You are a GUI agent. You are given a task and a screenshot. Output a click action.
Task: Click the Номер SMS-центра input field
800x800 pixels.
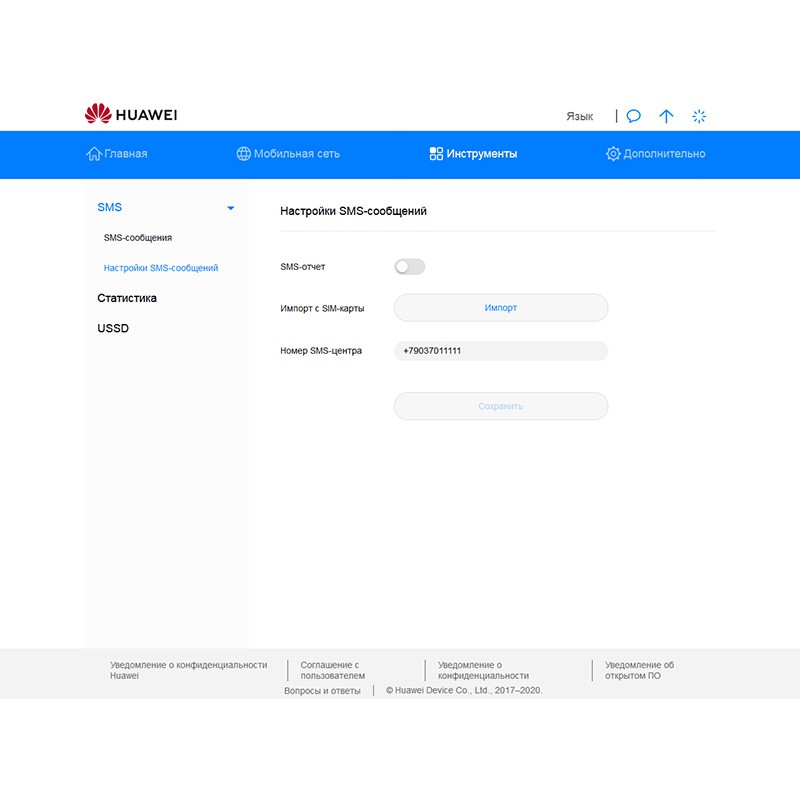pos(501,351)
